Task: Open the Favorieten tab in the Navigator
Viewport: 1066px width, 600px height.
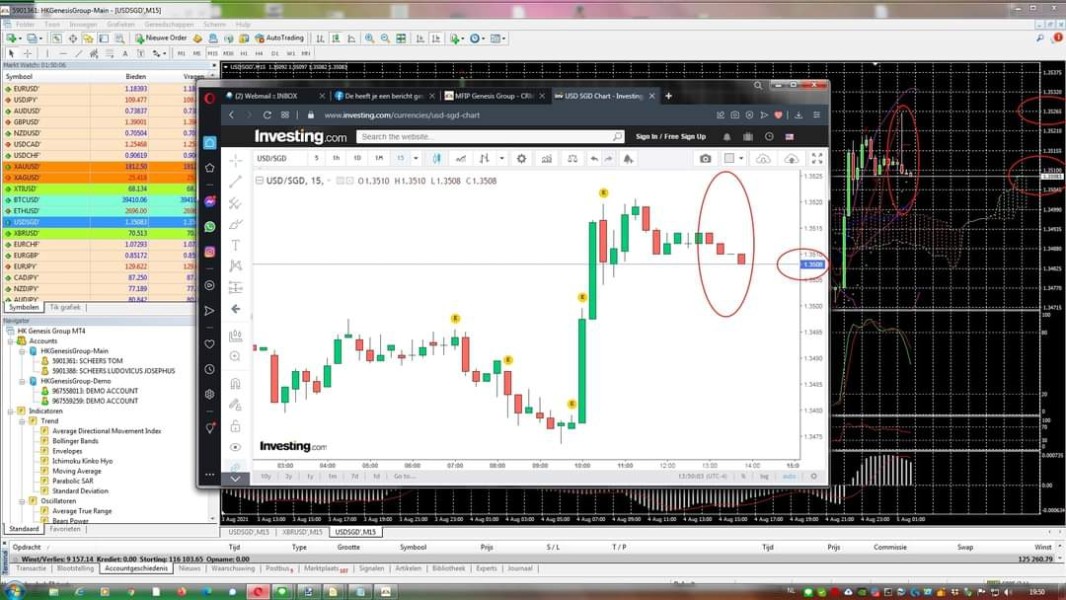Action: point(65,529)
